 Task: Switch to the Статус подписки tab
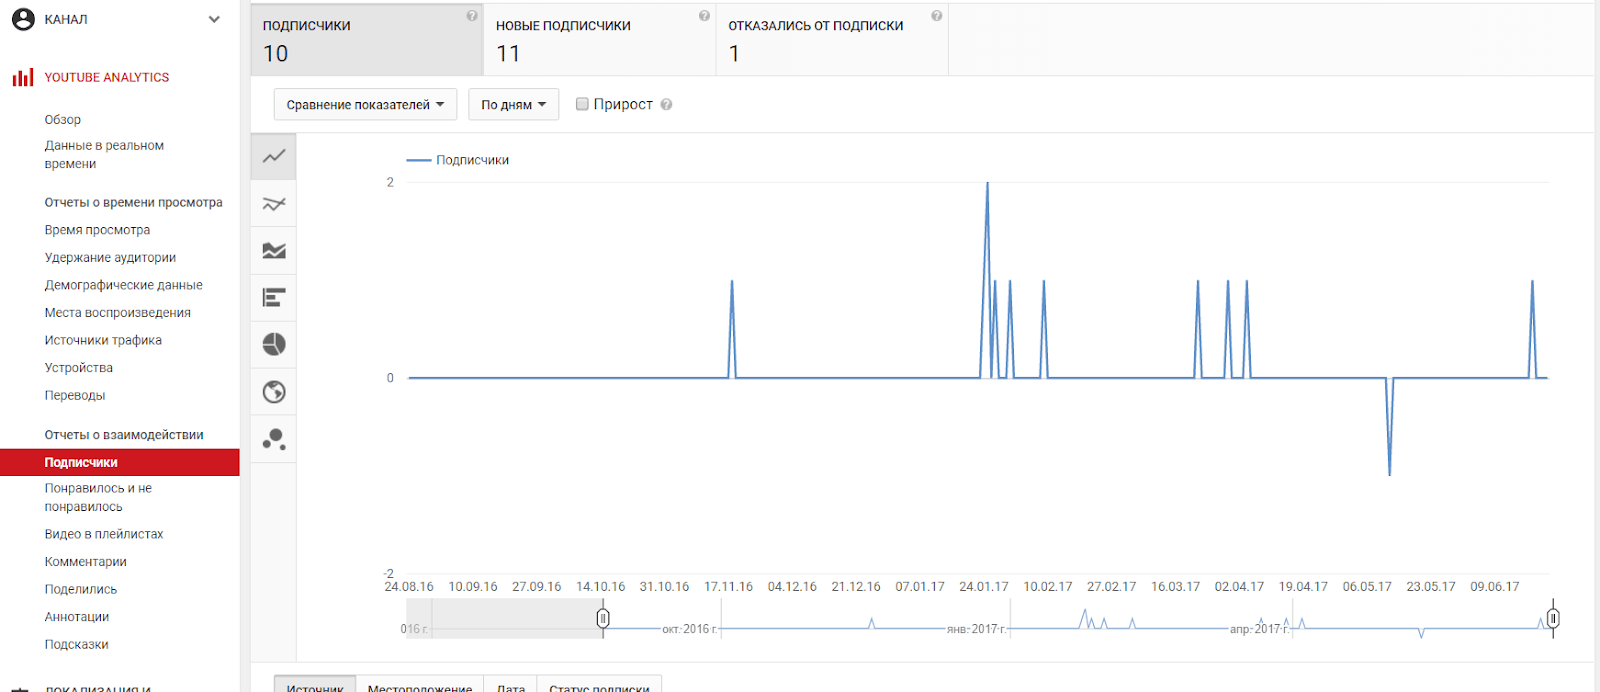tap(599, 685)
